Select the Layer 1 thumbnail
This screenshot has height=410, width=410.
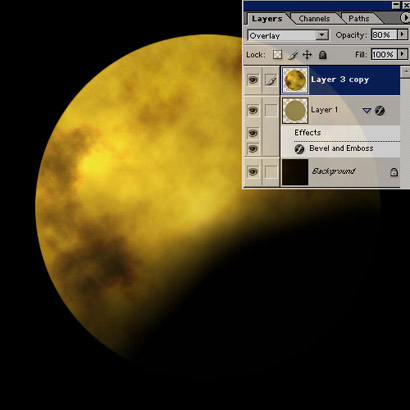pyautogui.click(x=295, y=110)
